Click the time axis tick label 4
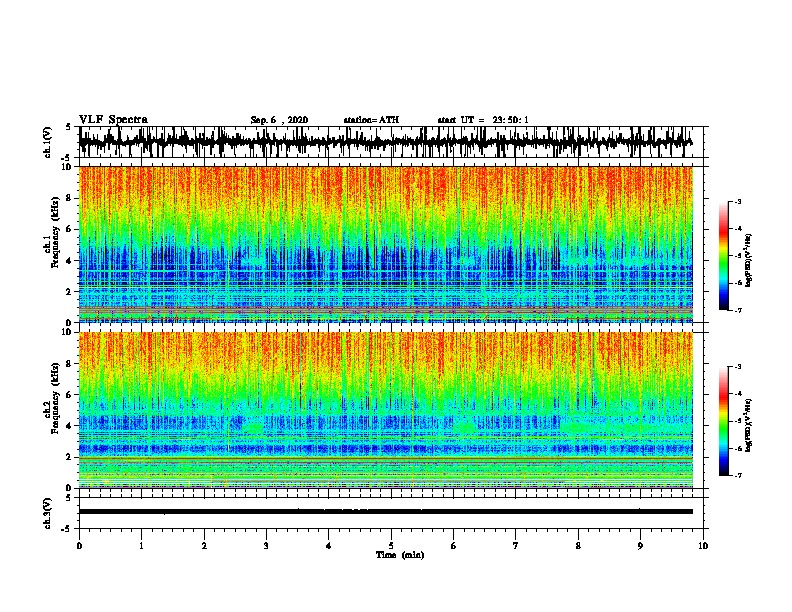Screen dimensions: 792x612 click(329, 546)
